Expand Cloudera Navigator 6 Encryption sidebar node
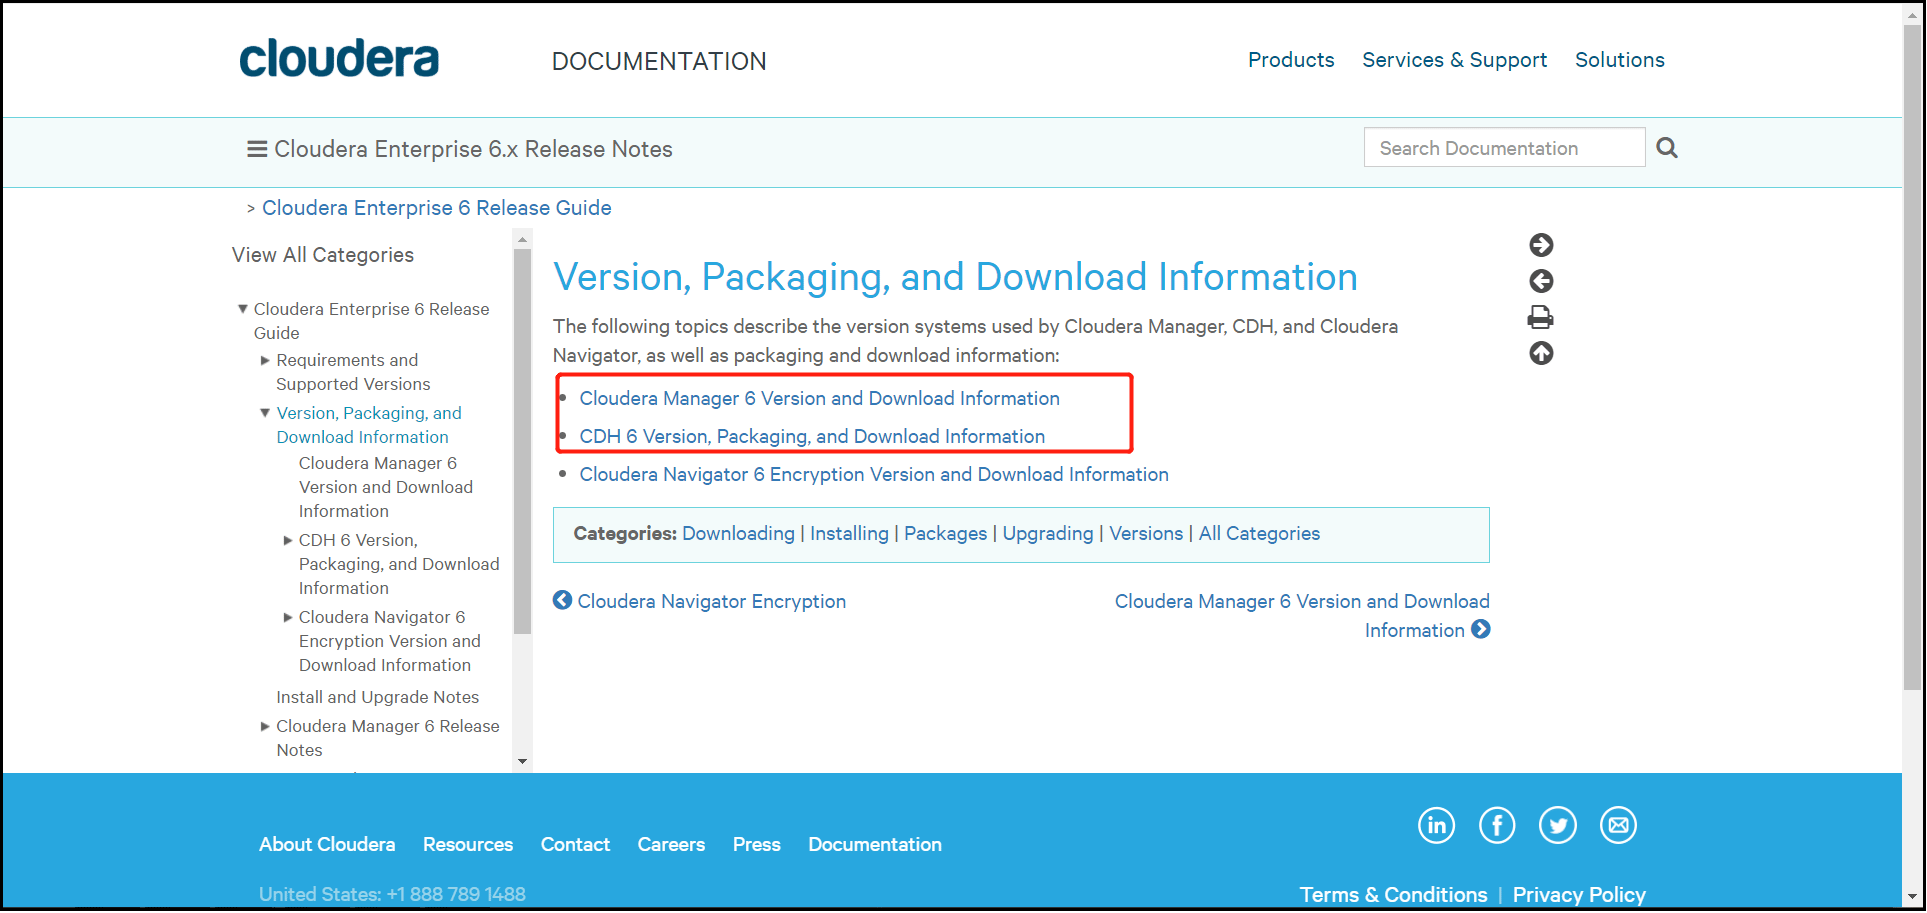Screen dimensions: 1927x913 pos(288,617)
